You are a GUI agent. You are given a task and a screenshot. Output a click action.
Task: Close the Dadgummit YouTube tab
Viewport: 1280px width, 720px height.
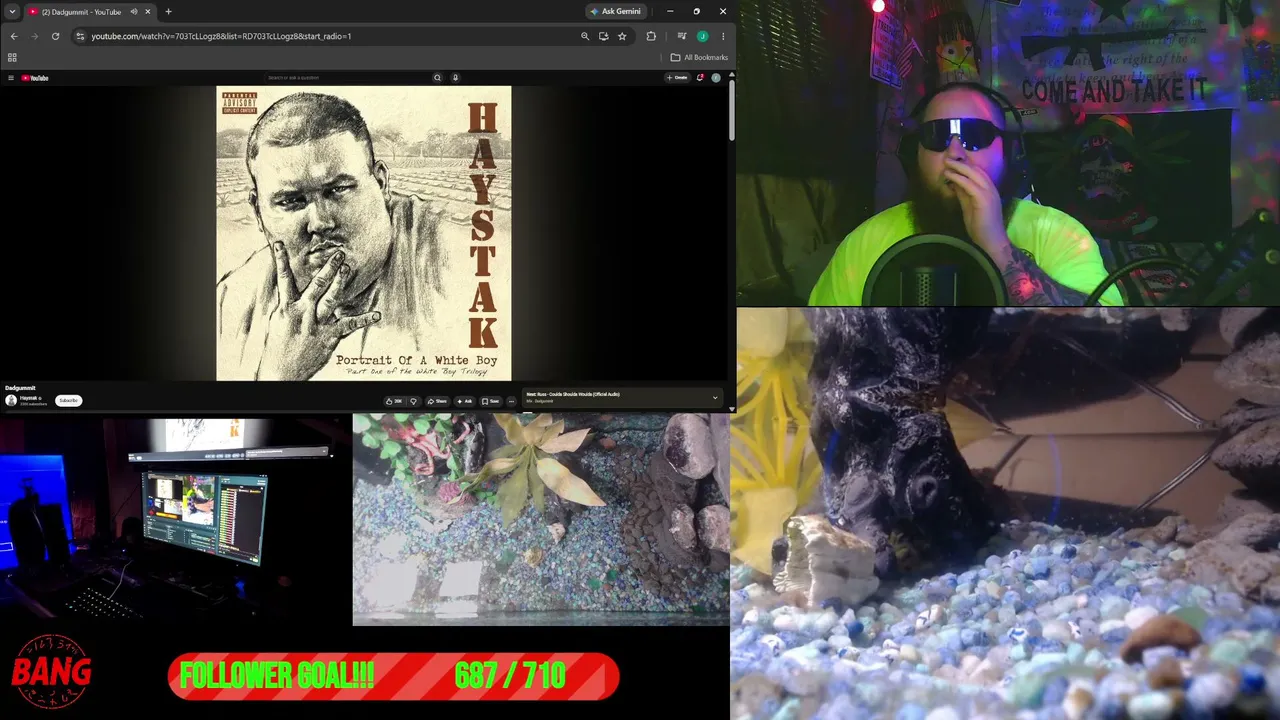[147, 11]
